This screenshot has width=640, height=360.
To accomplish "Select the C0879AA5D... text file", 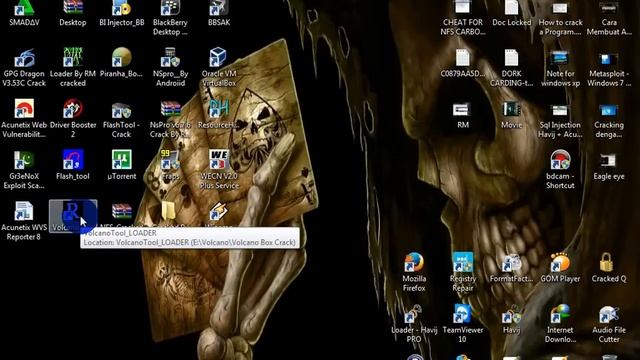I will (462, 58).
